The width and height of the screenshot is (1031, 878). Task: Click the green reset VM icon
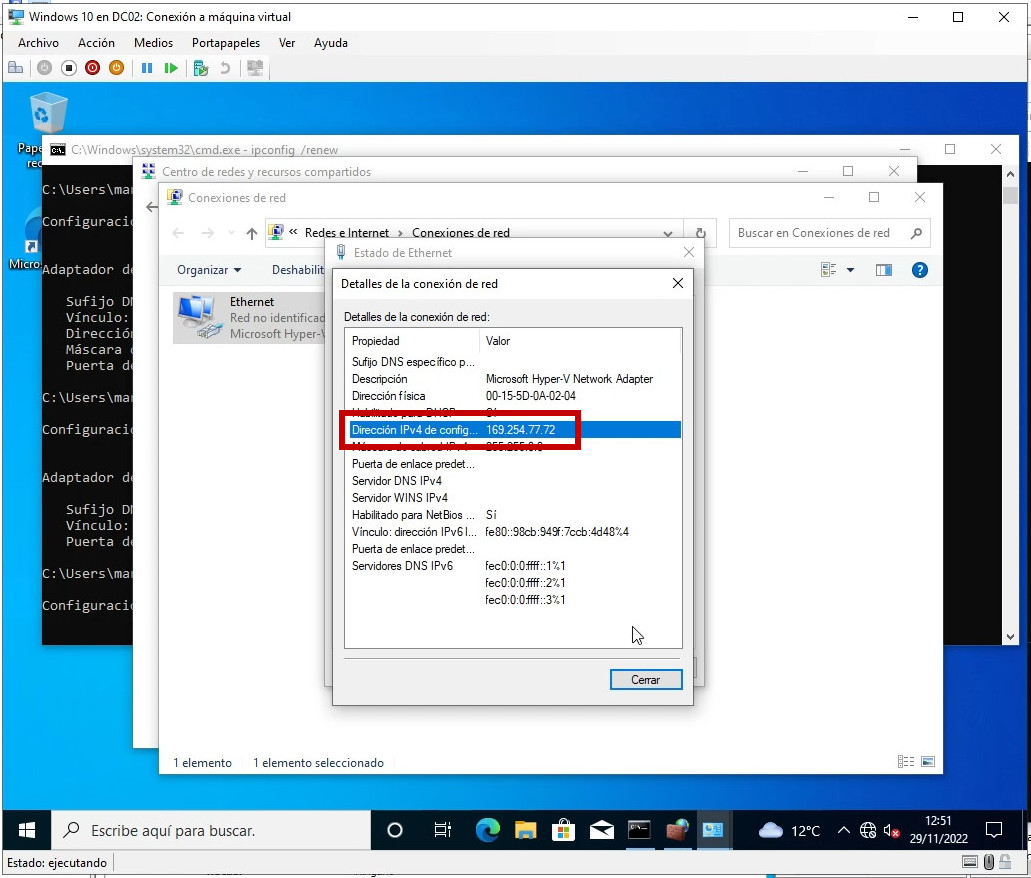[x=171, y=68]
